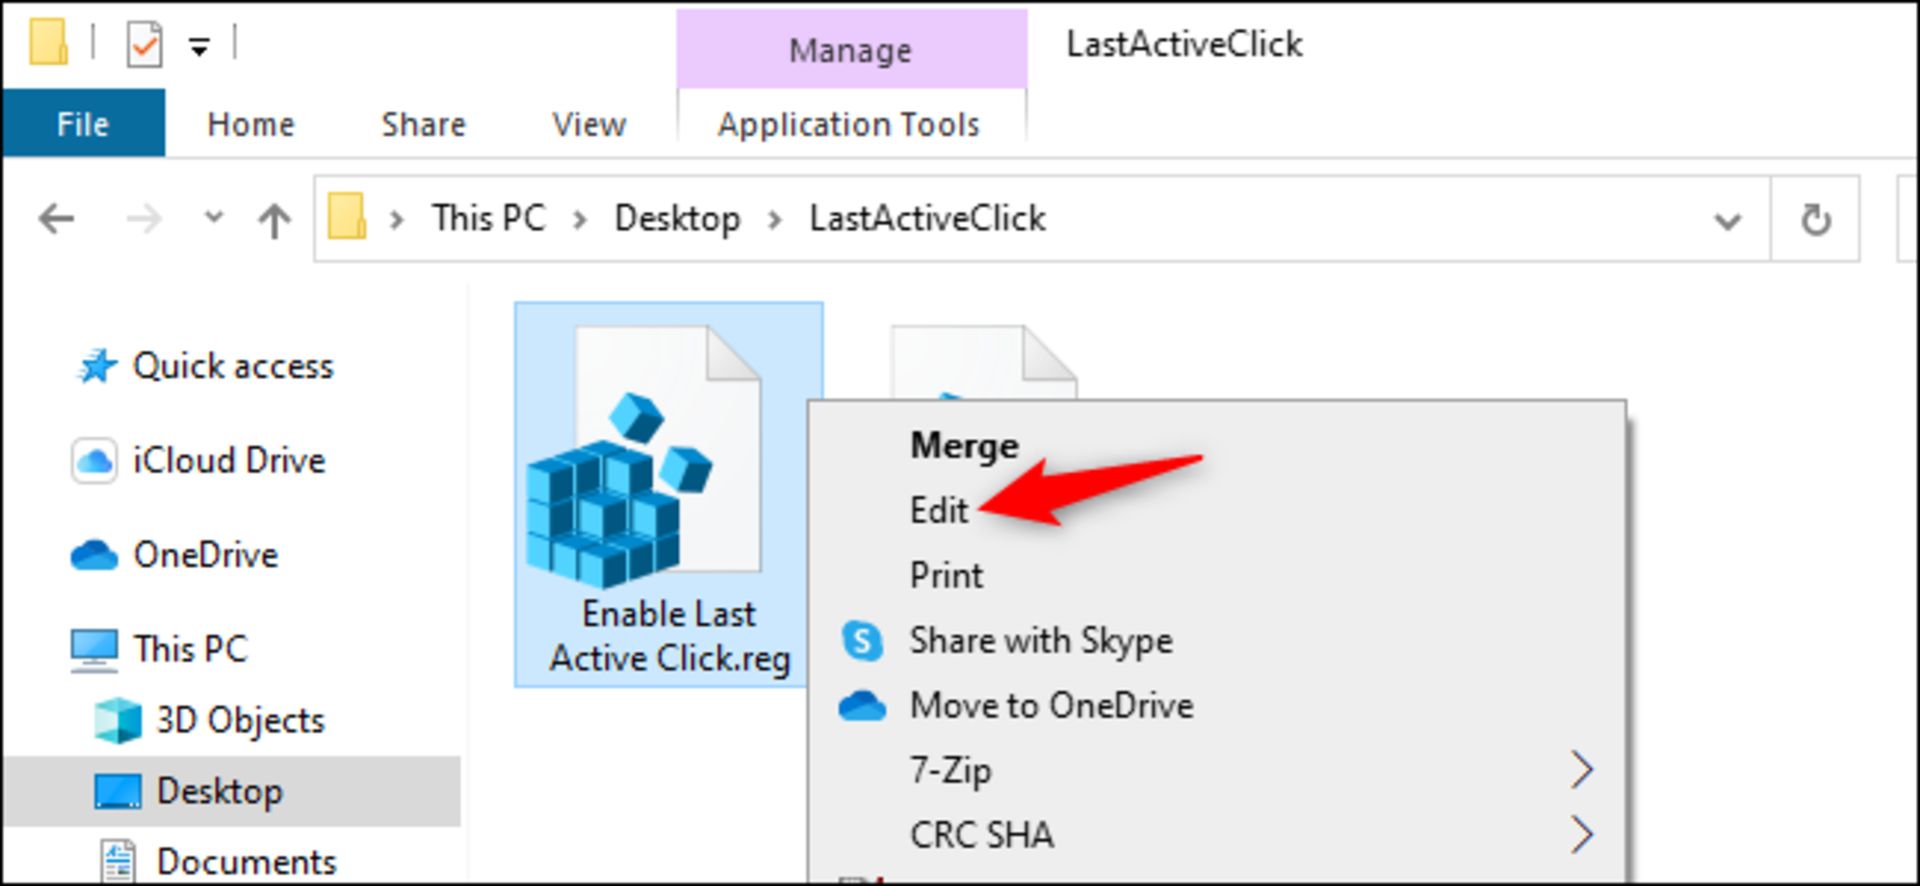The image size is (1920, 886).
Task: Refresh the current folder view
Action: point(1815,219)
